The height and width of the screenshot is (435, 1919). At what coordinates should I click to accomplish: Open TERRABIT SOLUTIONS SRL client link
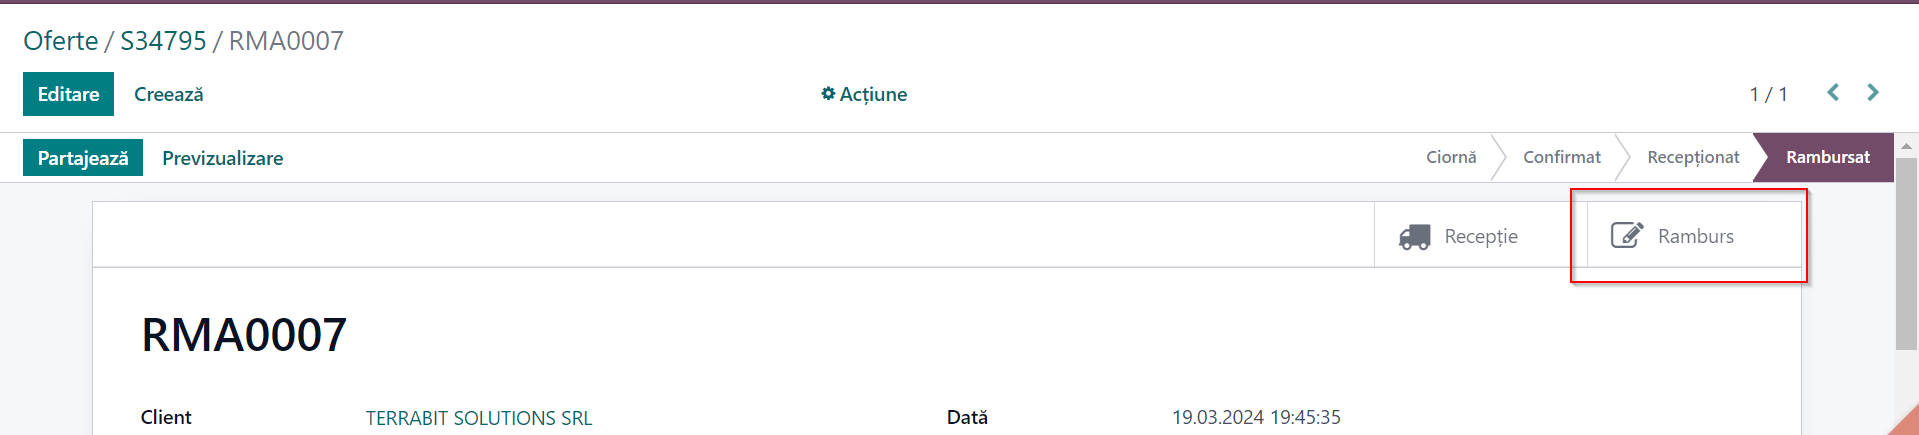click(479, 418)
